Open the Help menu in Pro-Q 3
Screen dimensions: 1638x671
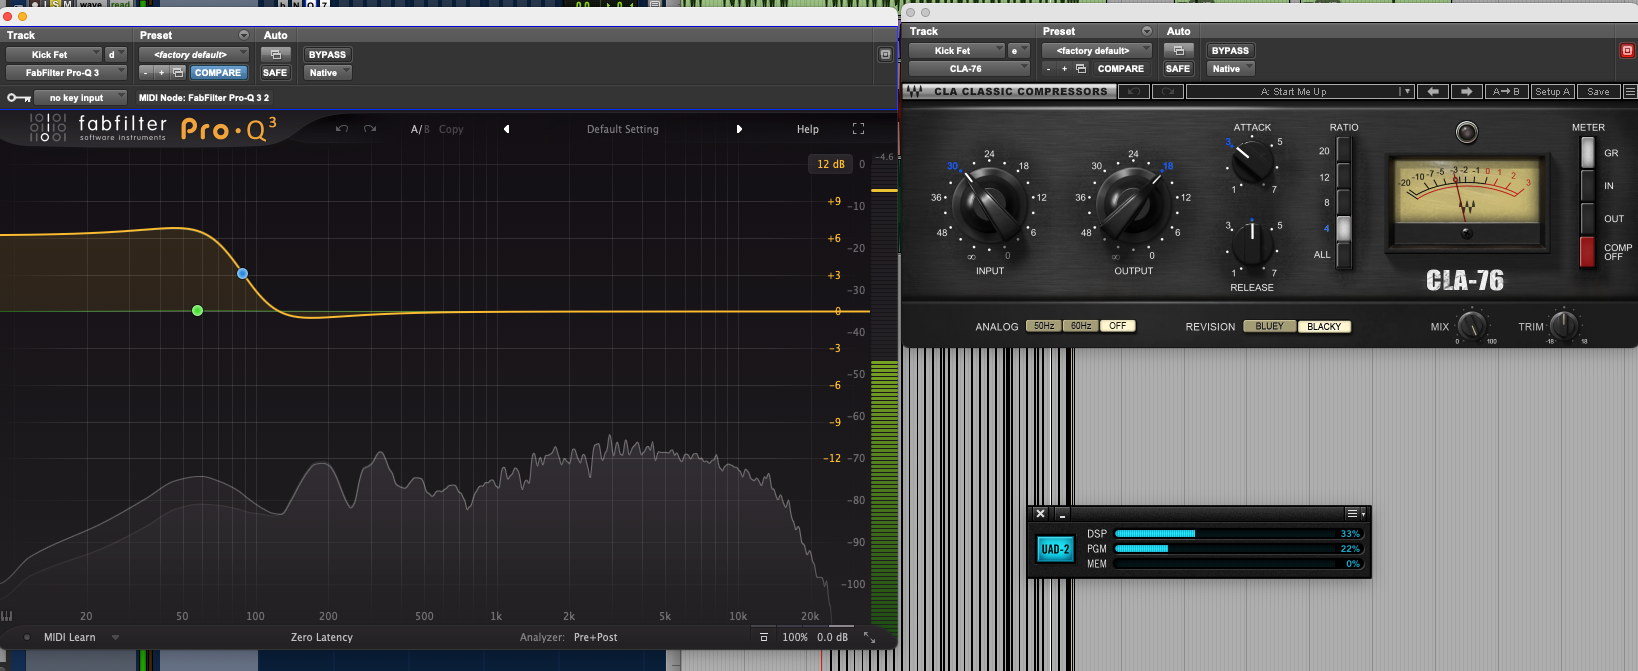[x=808, y=129]
